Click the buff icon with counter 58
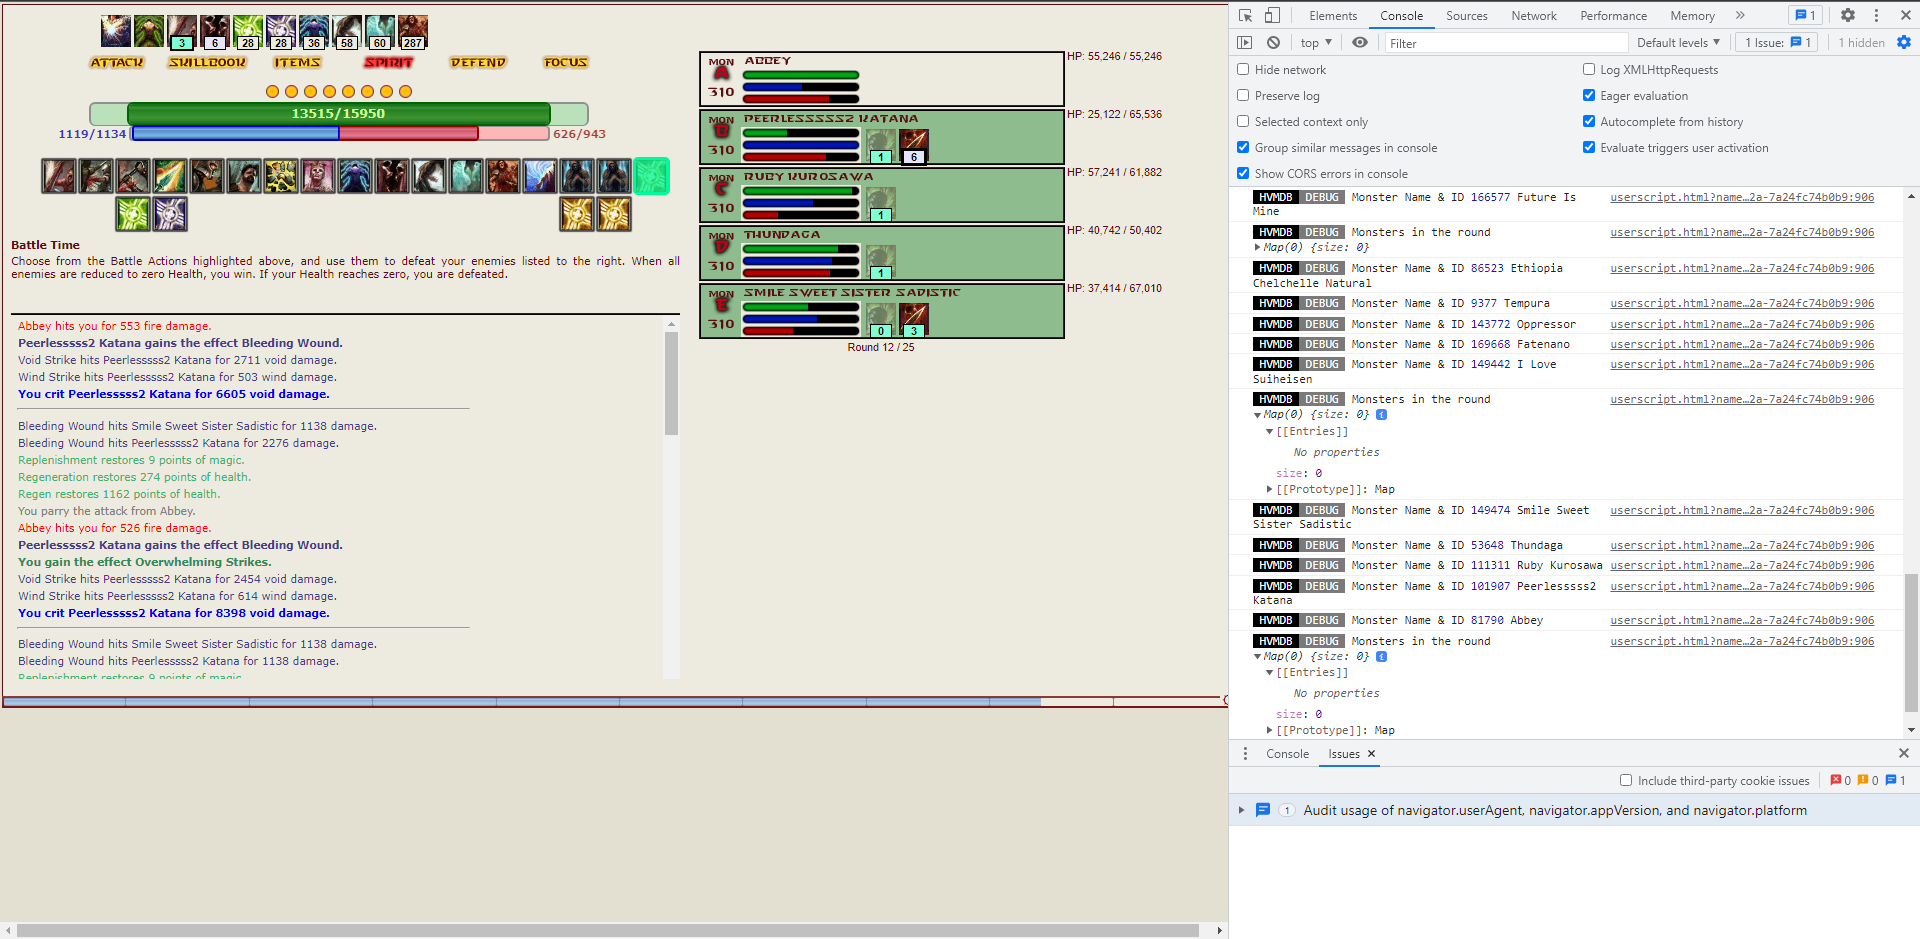This screenshot has width=1920, height=939. click(347, 31)
